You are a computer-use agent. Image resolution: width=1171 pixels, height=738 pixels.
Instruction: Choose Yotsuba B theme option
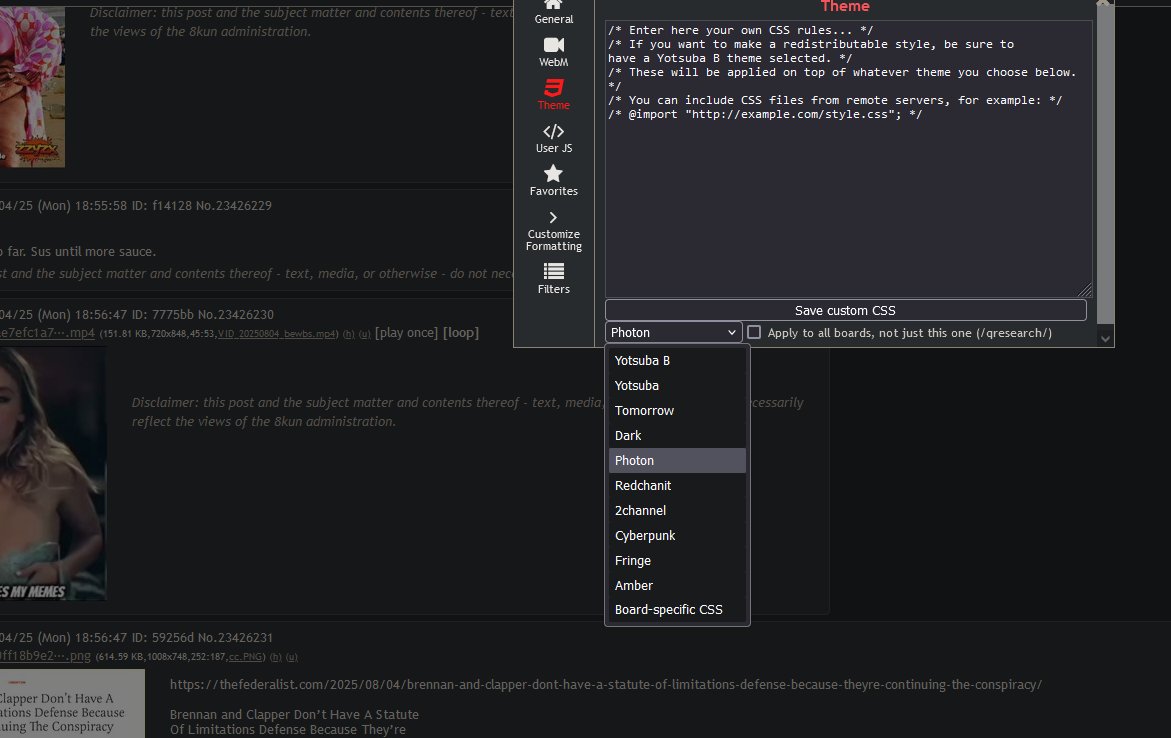coord(677,361)
